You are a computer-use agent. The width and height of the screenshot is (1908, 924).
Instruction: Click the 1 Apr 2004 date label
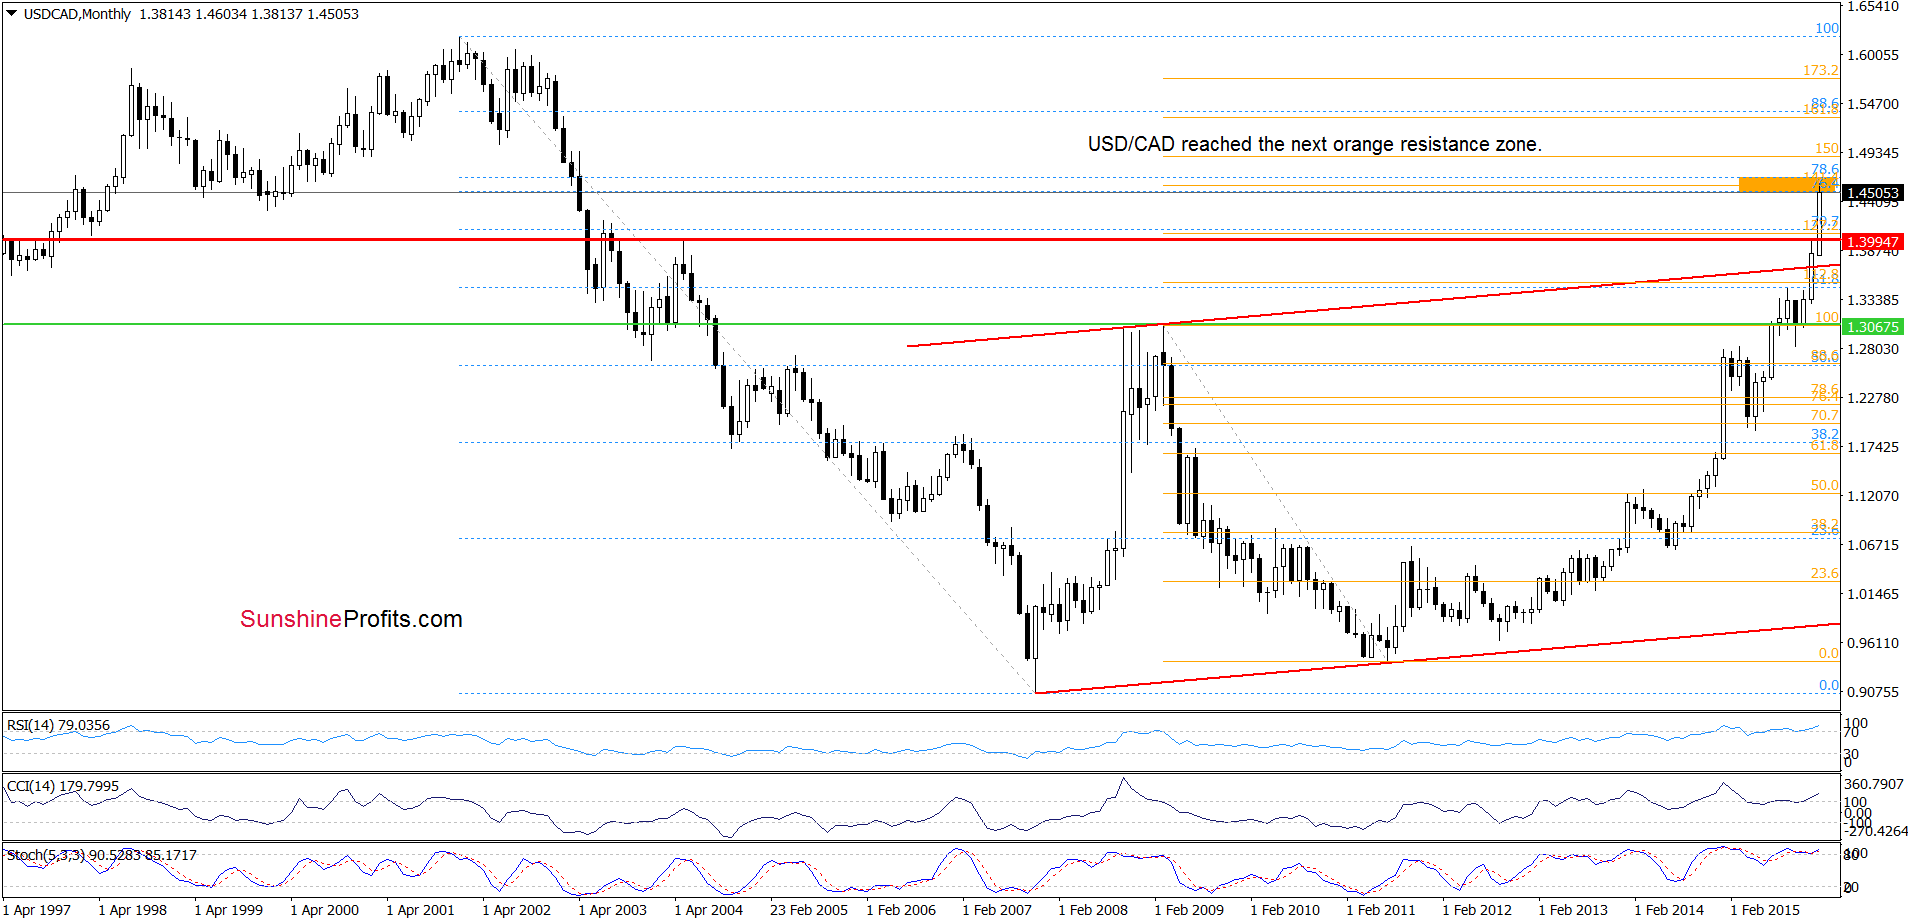click(x=709, y=910)
